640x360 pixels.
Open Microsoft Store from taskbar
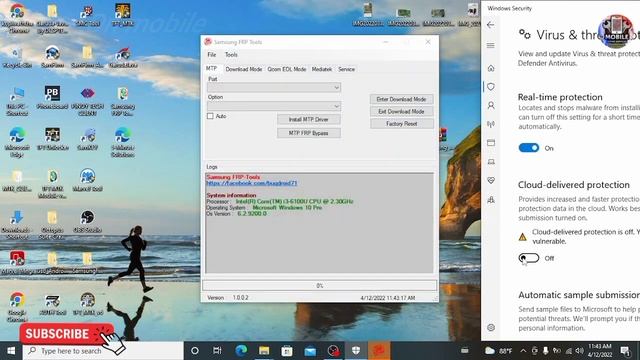point(287,351)
